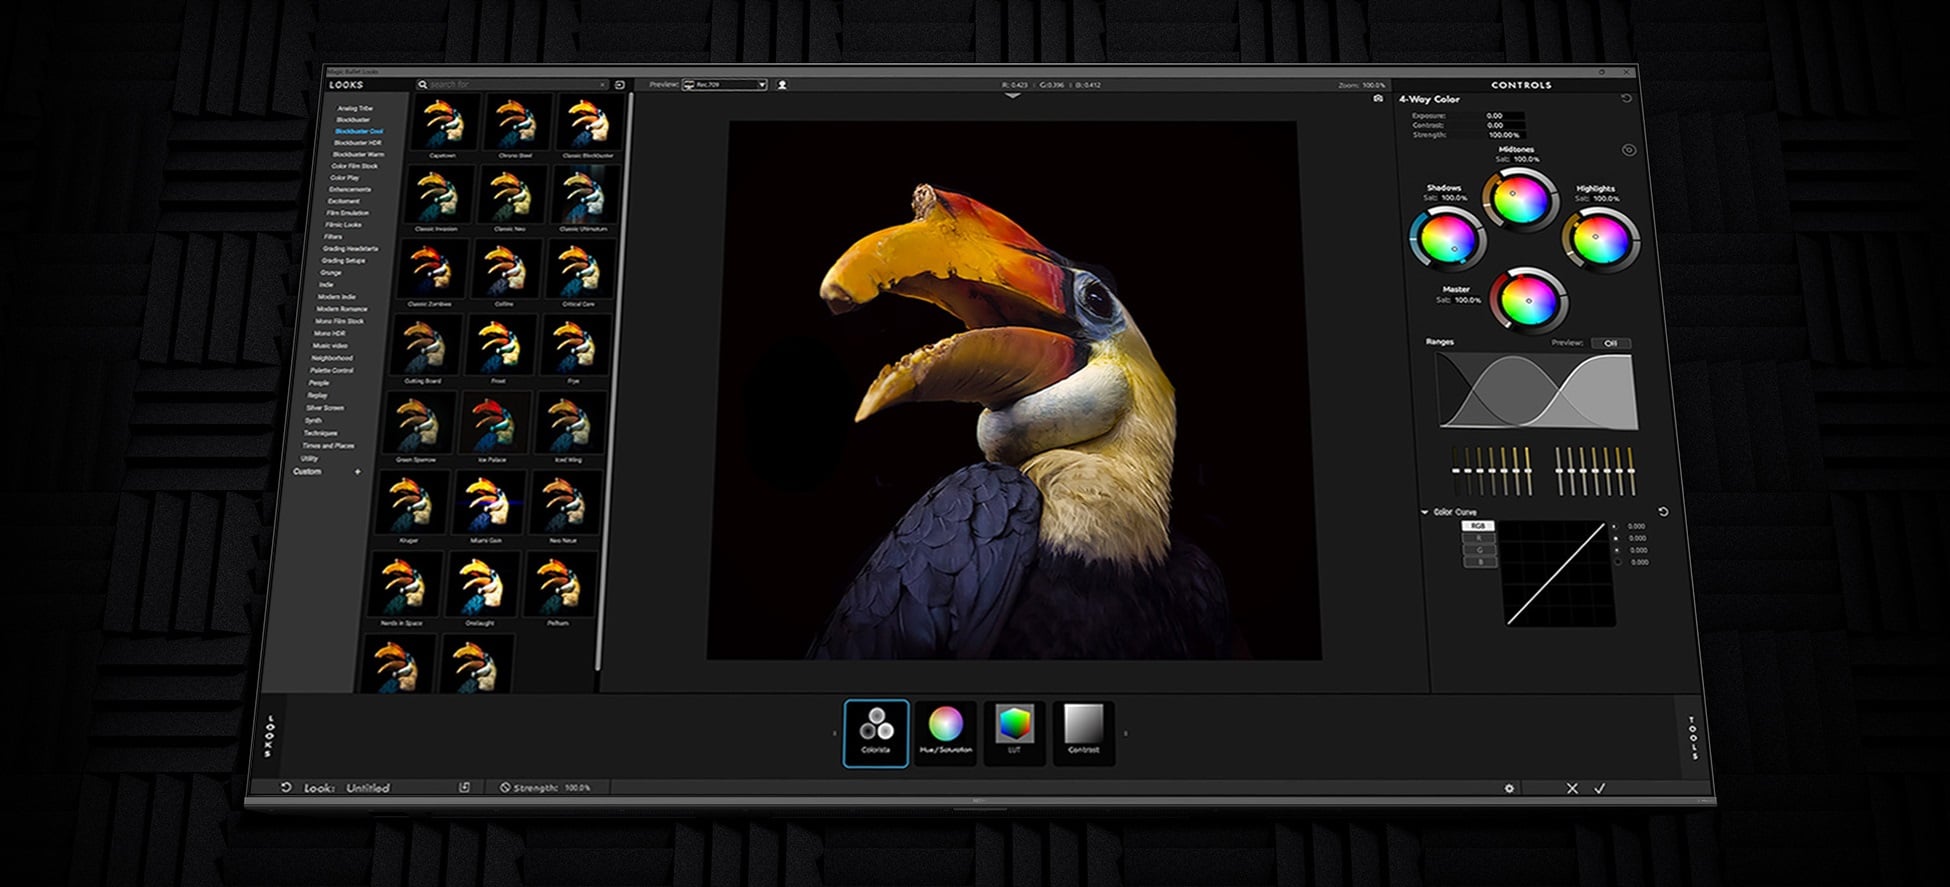Collapse the Color Curve section
This screenshot has width=1950, height=887.
pos(1425,512)
